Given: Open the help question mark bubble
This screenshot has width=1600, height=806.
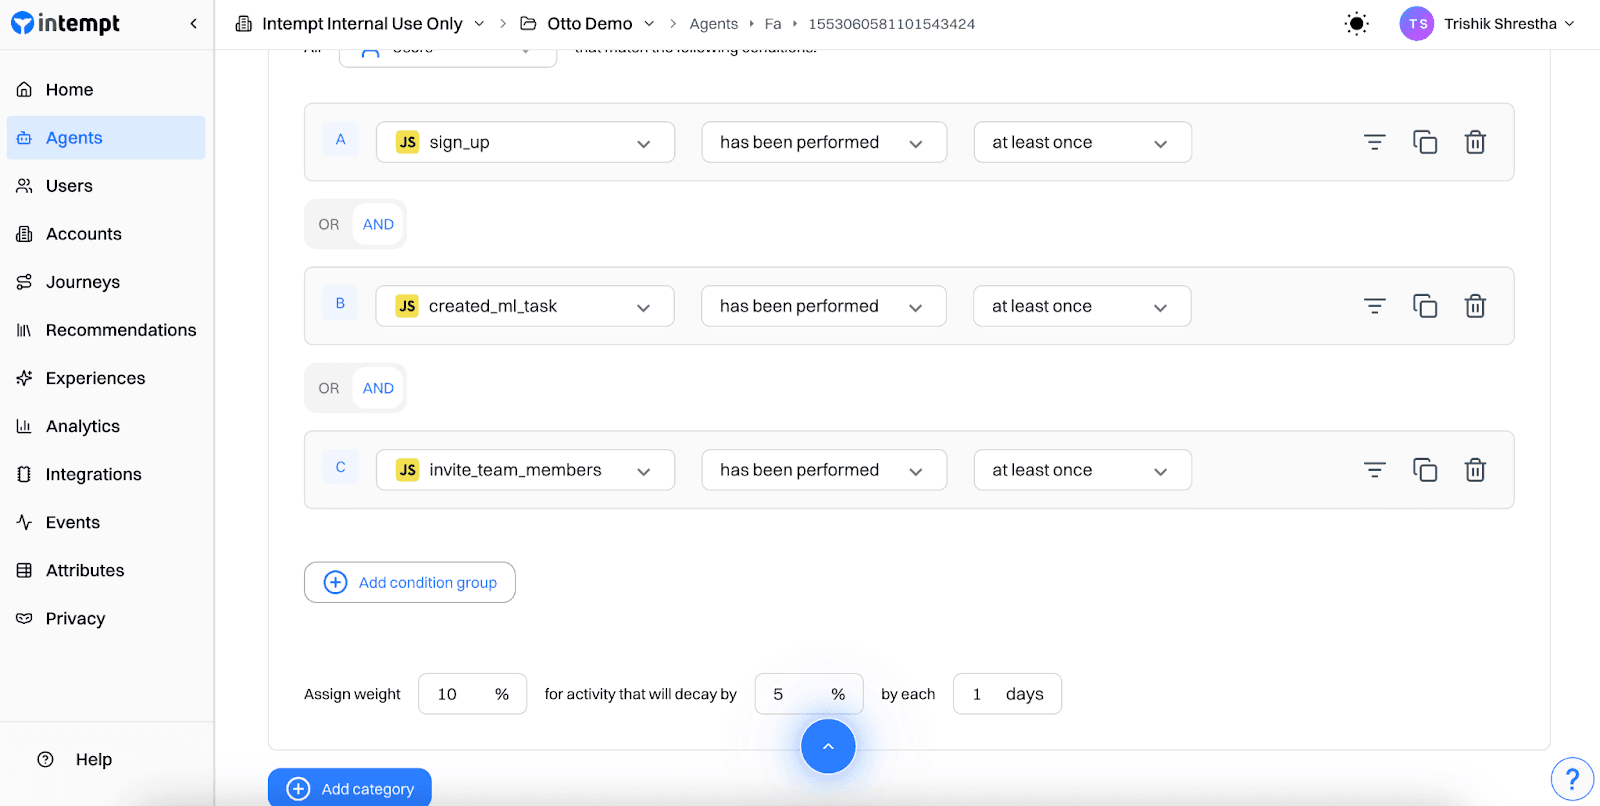Looking at the screenshot, I should click(x=1571, y=778).
